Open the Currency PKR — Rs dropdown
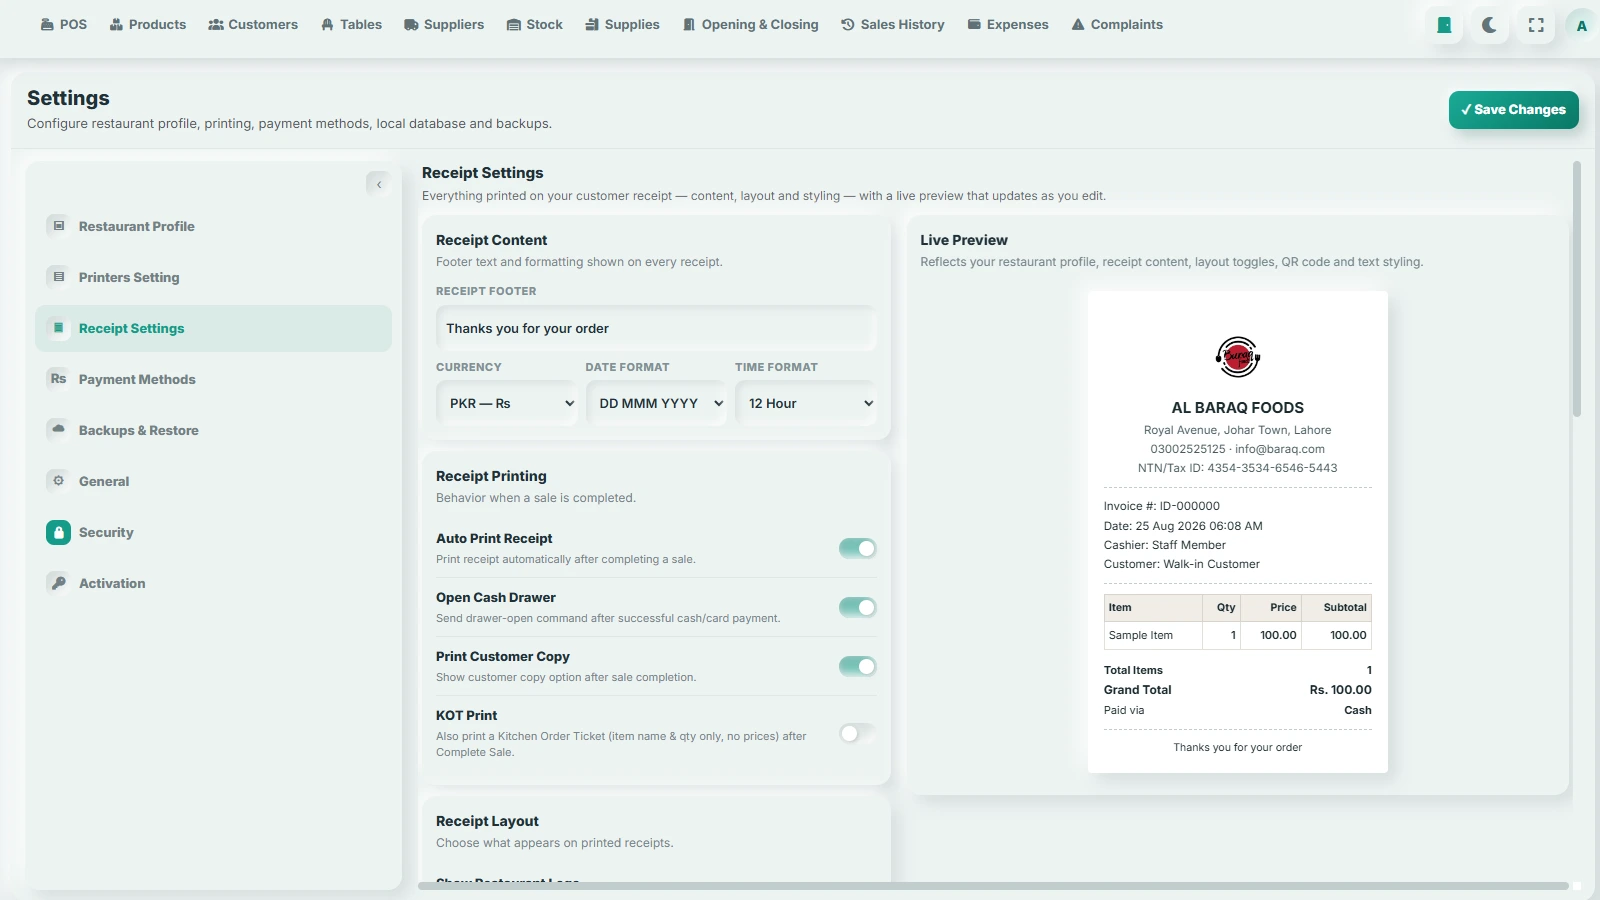This screenshot has height=900, width=1600. (x=506, y=403)
